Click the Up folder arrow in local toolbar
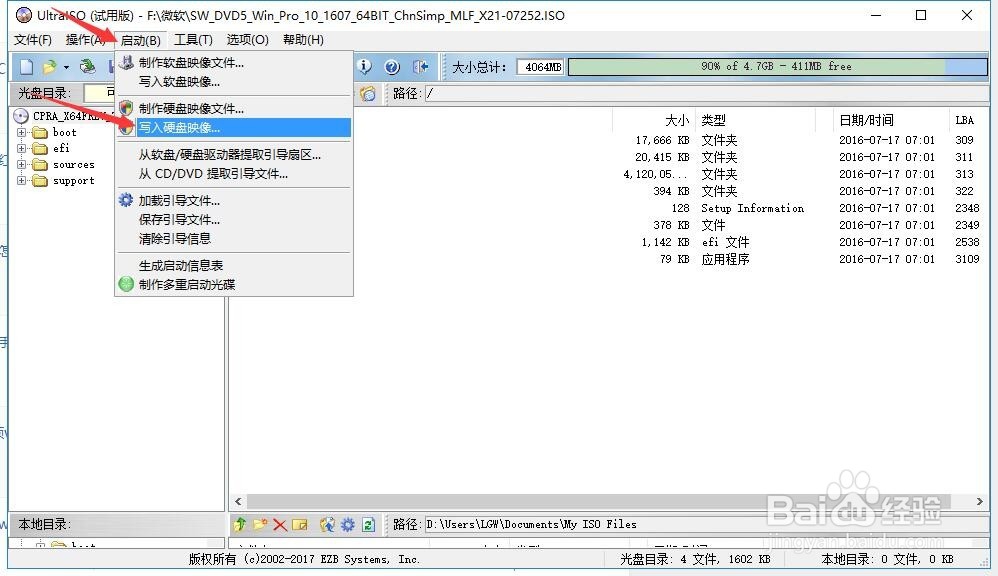998x576 pixels. click(x=240, y=524)
